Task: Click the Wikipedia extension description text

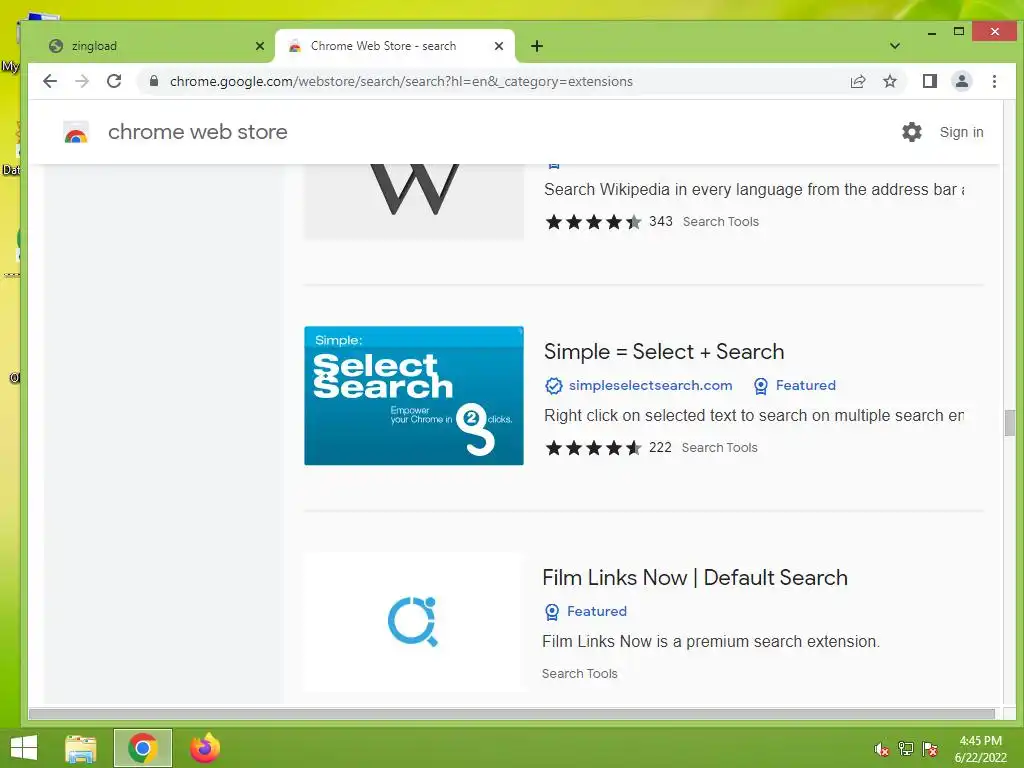Action: point(754,189)
